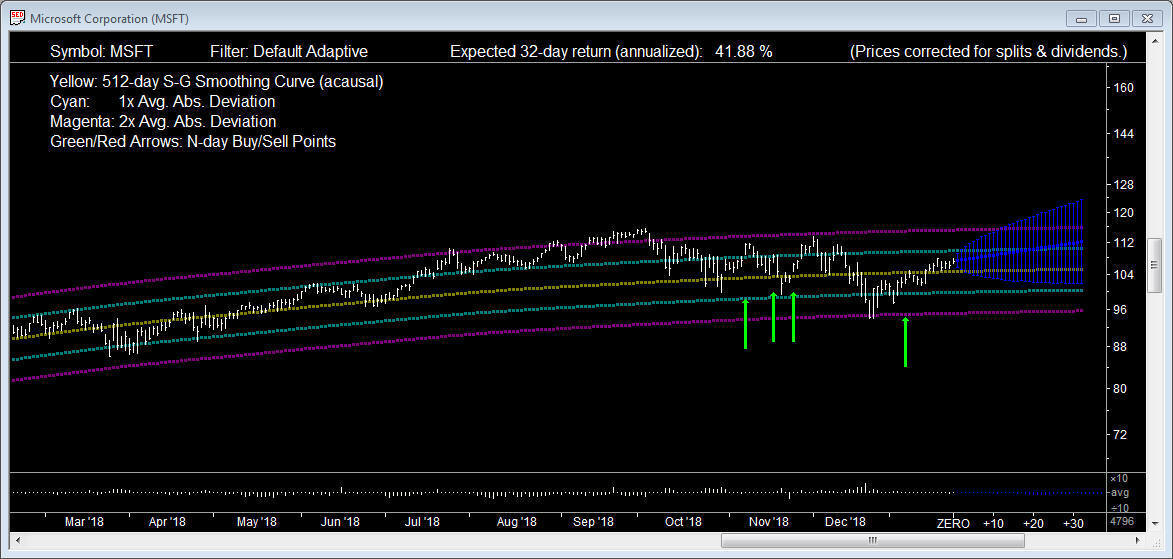Click the Dec '18 date label
This screenshot has height=559, width=1173.
[x=846, y=522]
